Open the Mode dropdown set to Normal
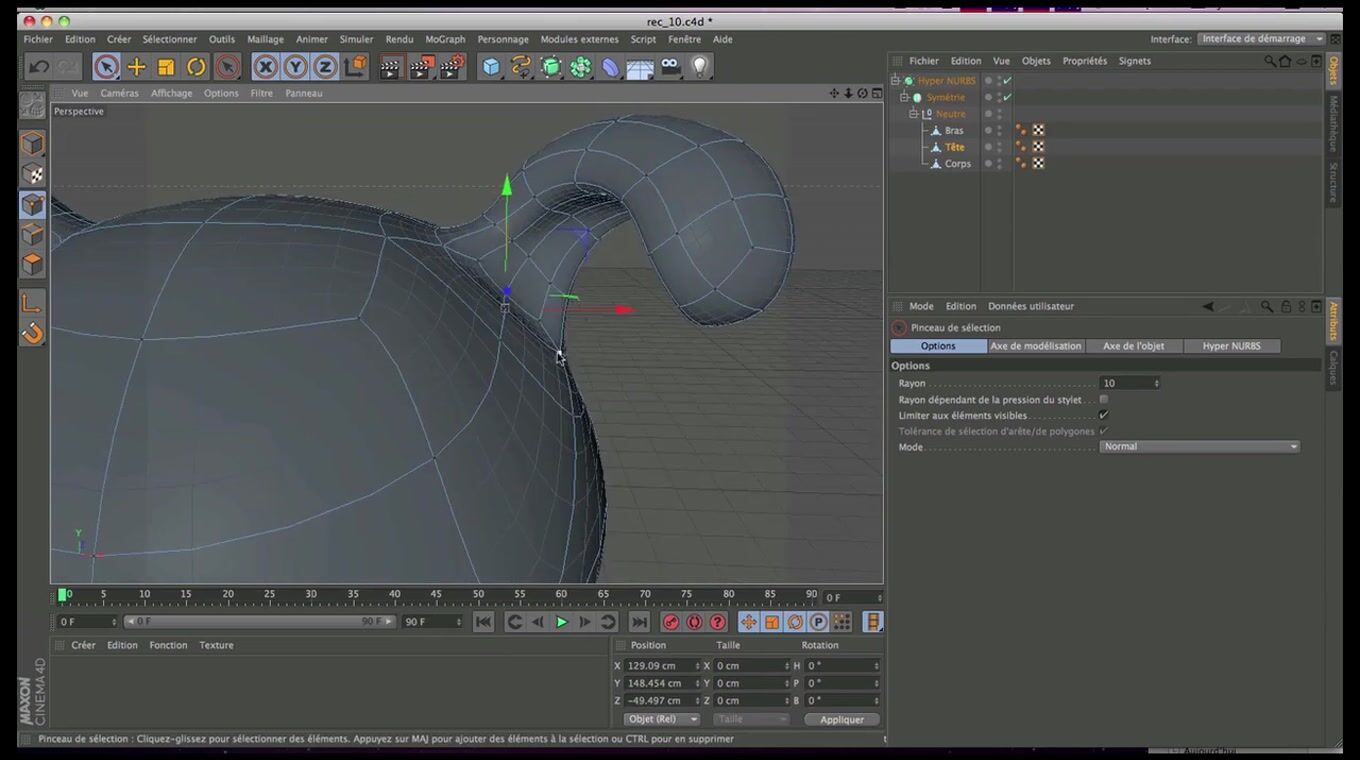The height and width of the screenshot is (760, 1360). pyautogui.click(x=1199, y=447)
